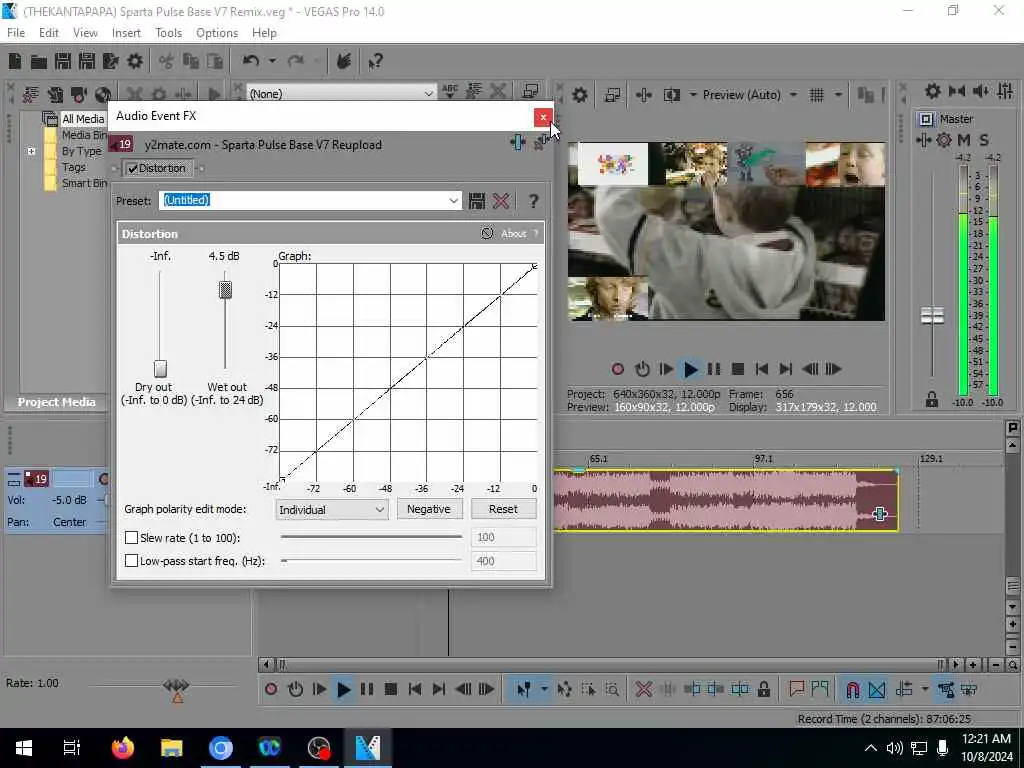The image size is (1024, 768).
Task: Click the What's This Help icon
Action: [375, 61]
